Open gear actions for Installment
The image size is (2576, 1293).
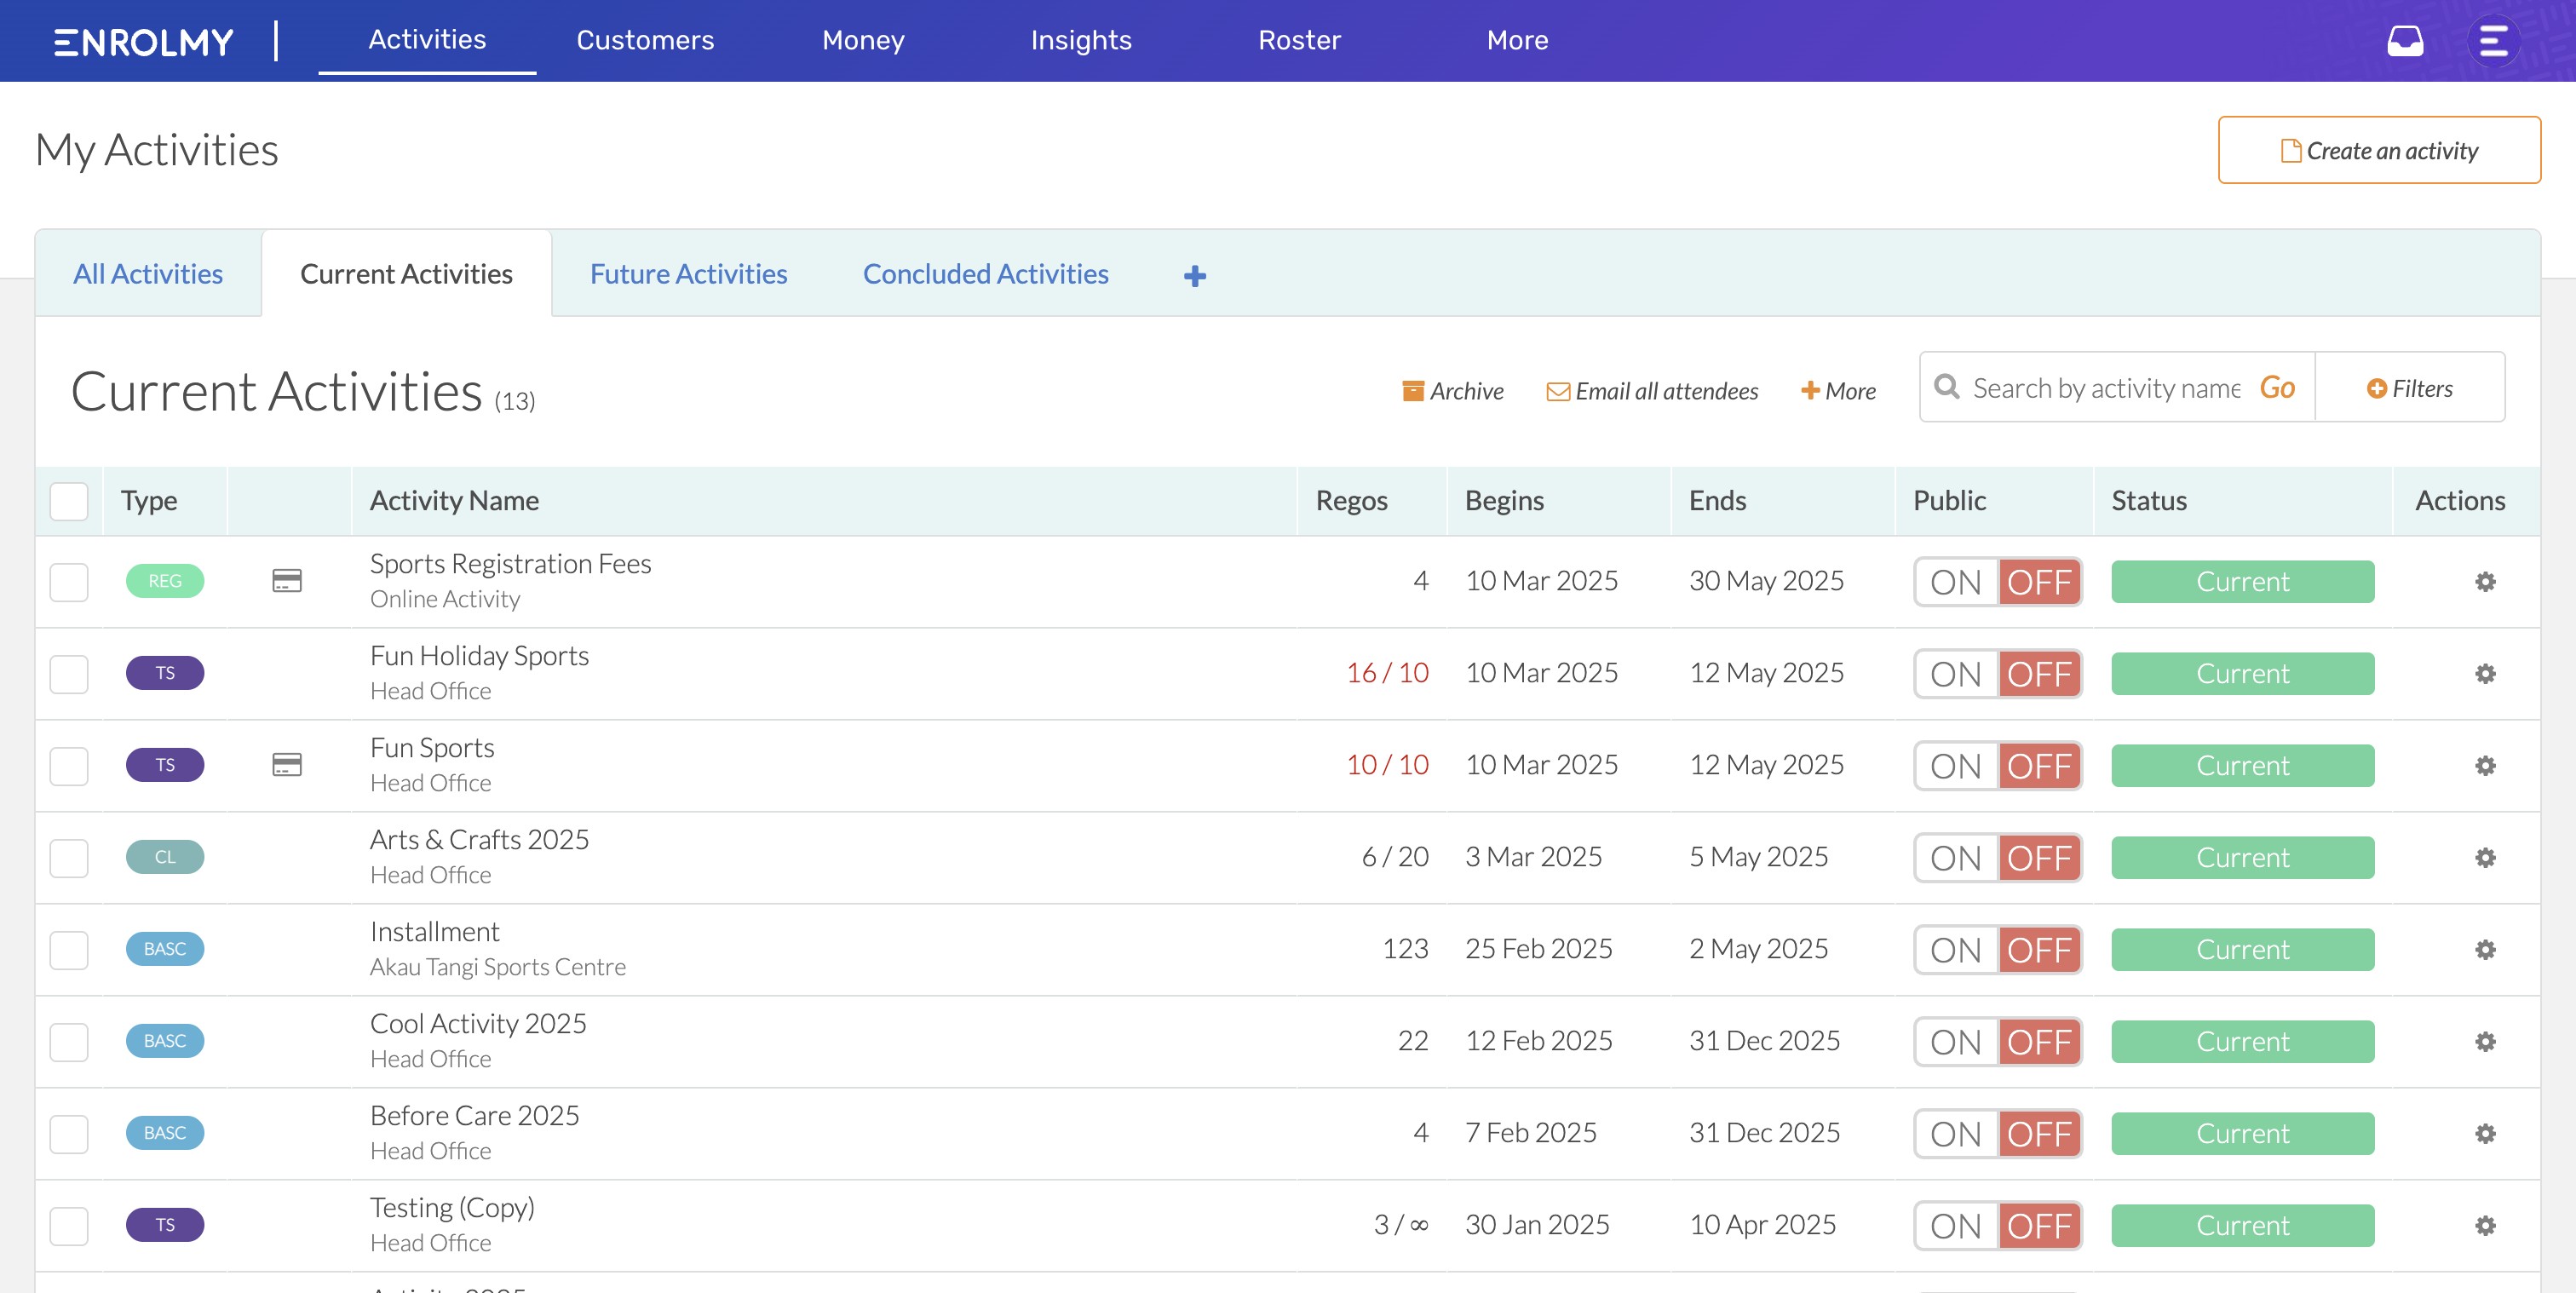point(2485,949)
